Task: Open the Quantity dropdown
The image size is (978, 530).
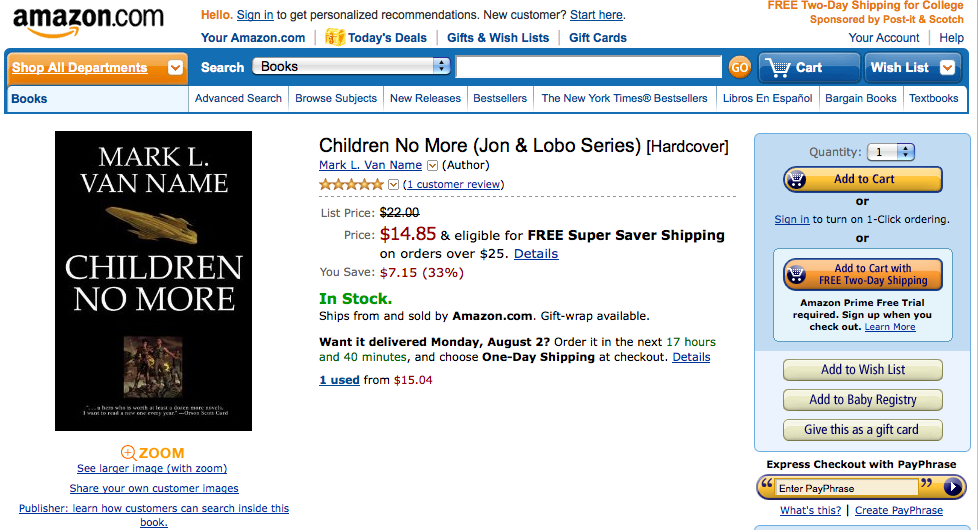Action: pos(892,152)
